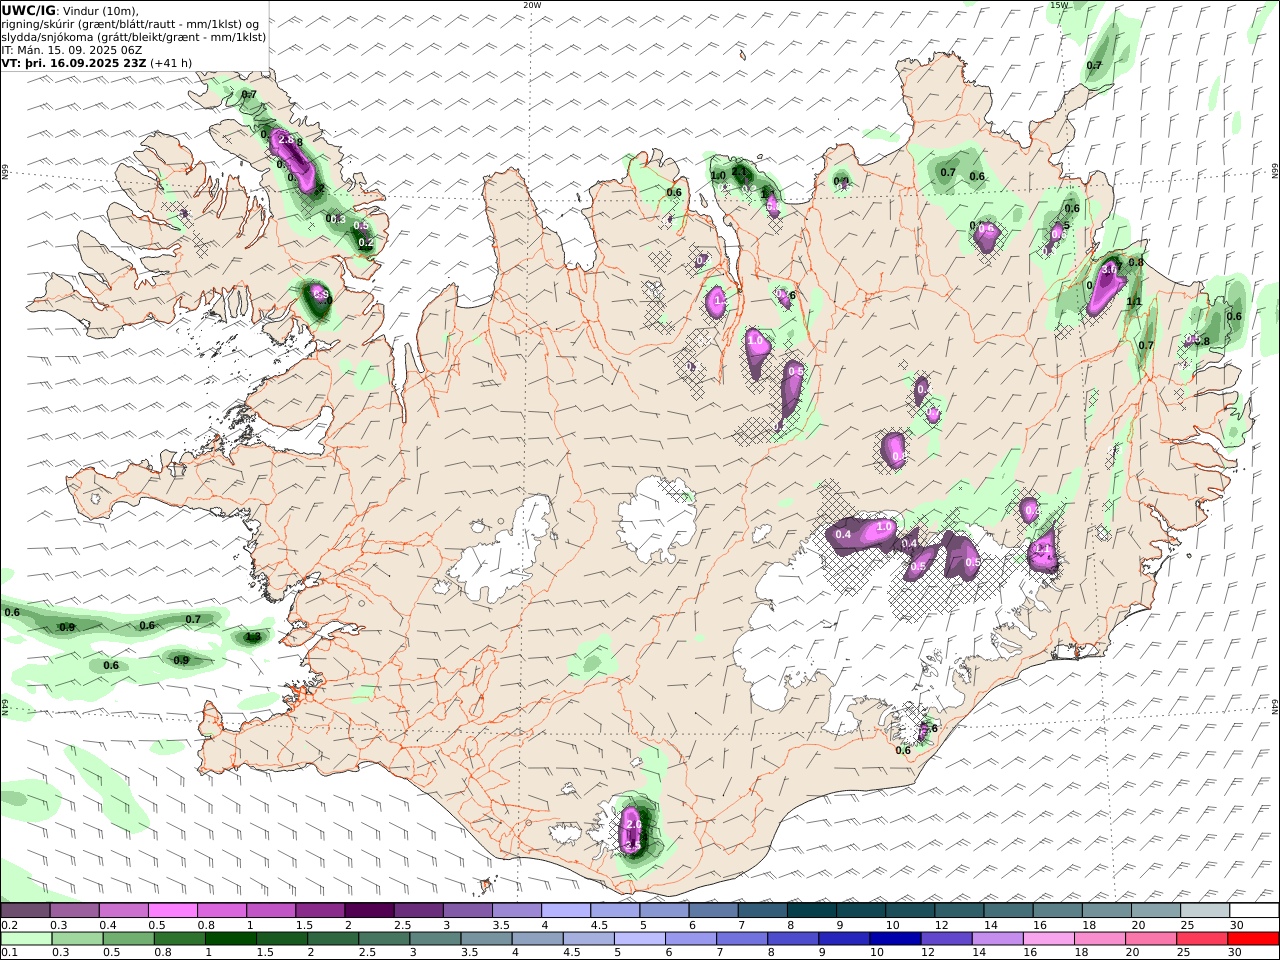Click the plum 1.5 snow swatch

[319, 911]
